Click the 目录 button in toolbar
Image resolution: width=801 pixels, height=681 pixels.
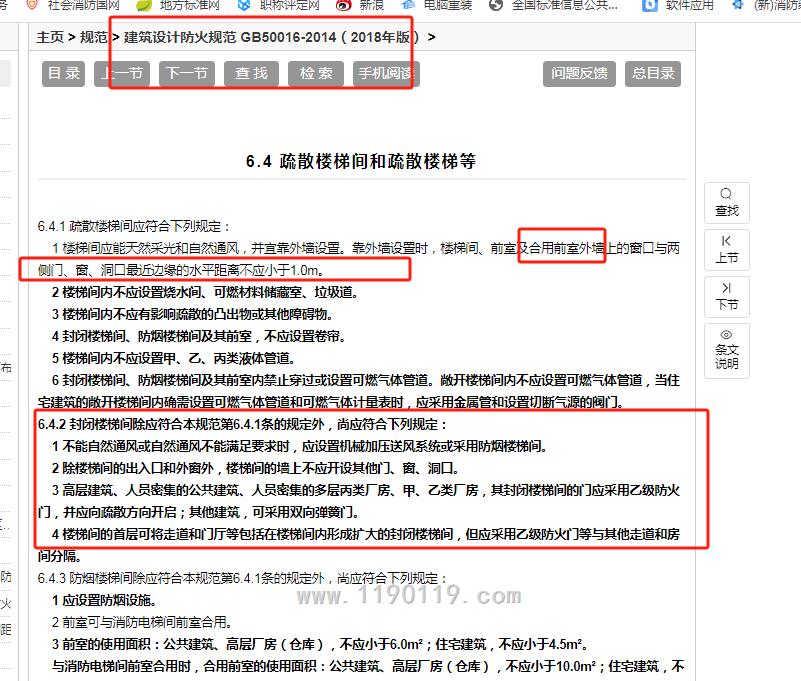click(64, 74)
